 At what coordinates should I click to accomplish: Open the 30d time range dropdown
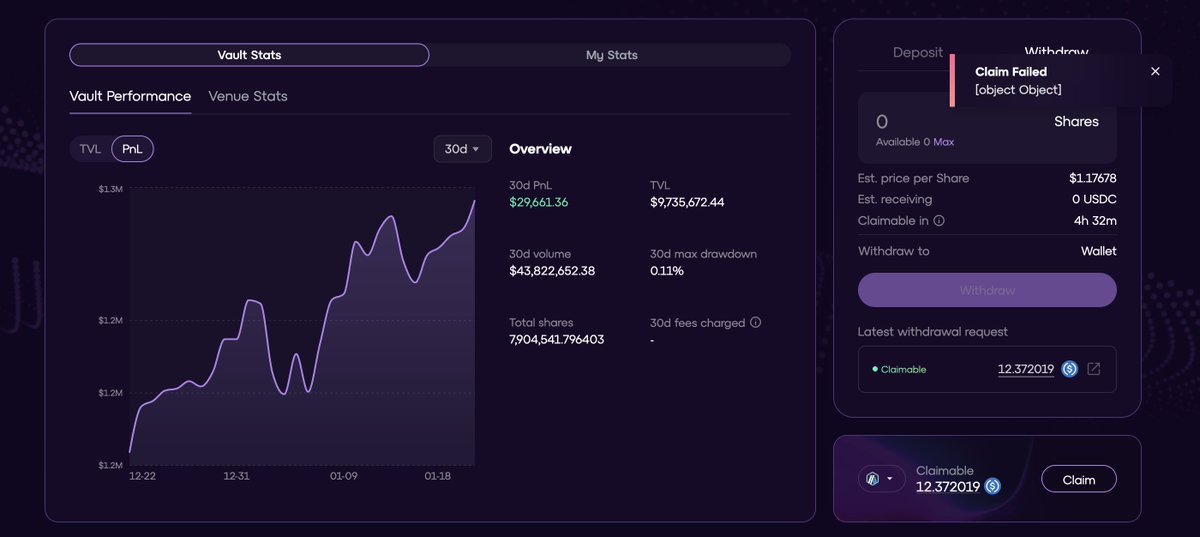coord(462,149)
